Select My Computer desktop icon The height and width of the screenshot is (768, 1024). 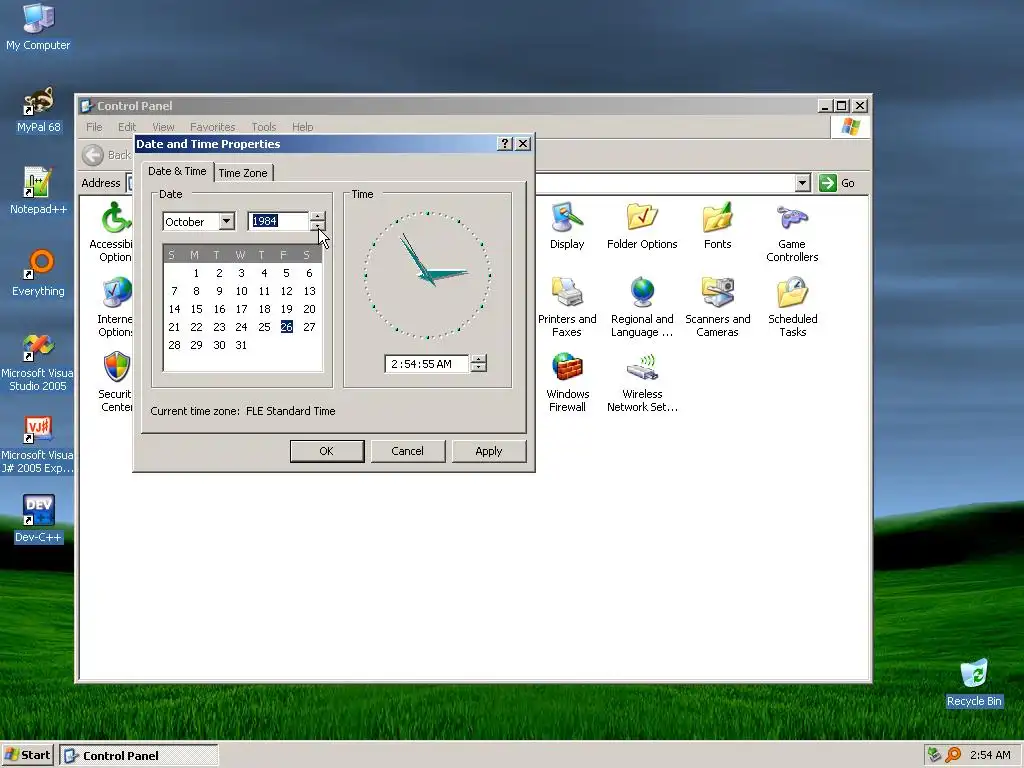pos(38,27)
